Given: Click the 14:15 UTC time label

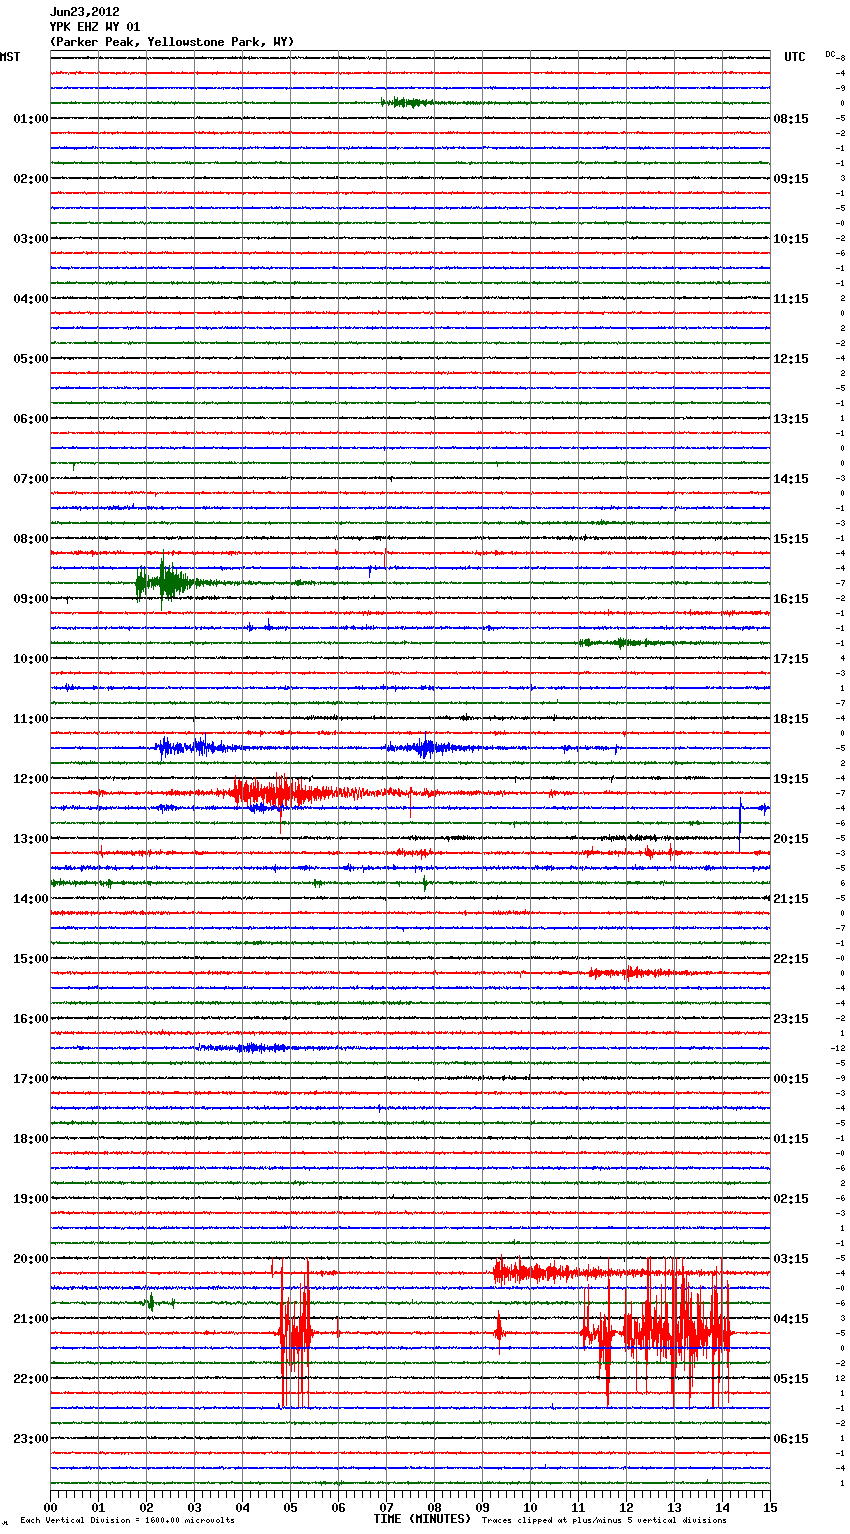Looking at the screenshot, I should tap(791, 479).
